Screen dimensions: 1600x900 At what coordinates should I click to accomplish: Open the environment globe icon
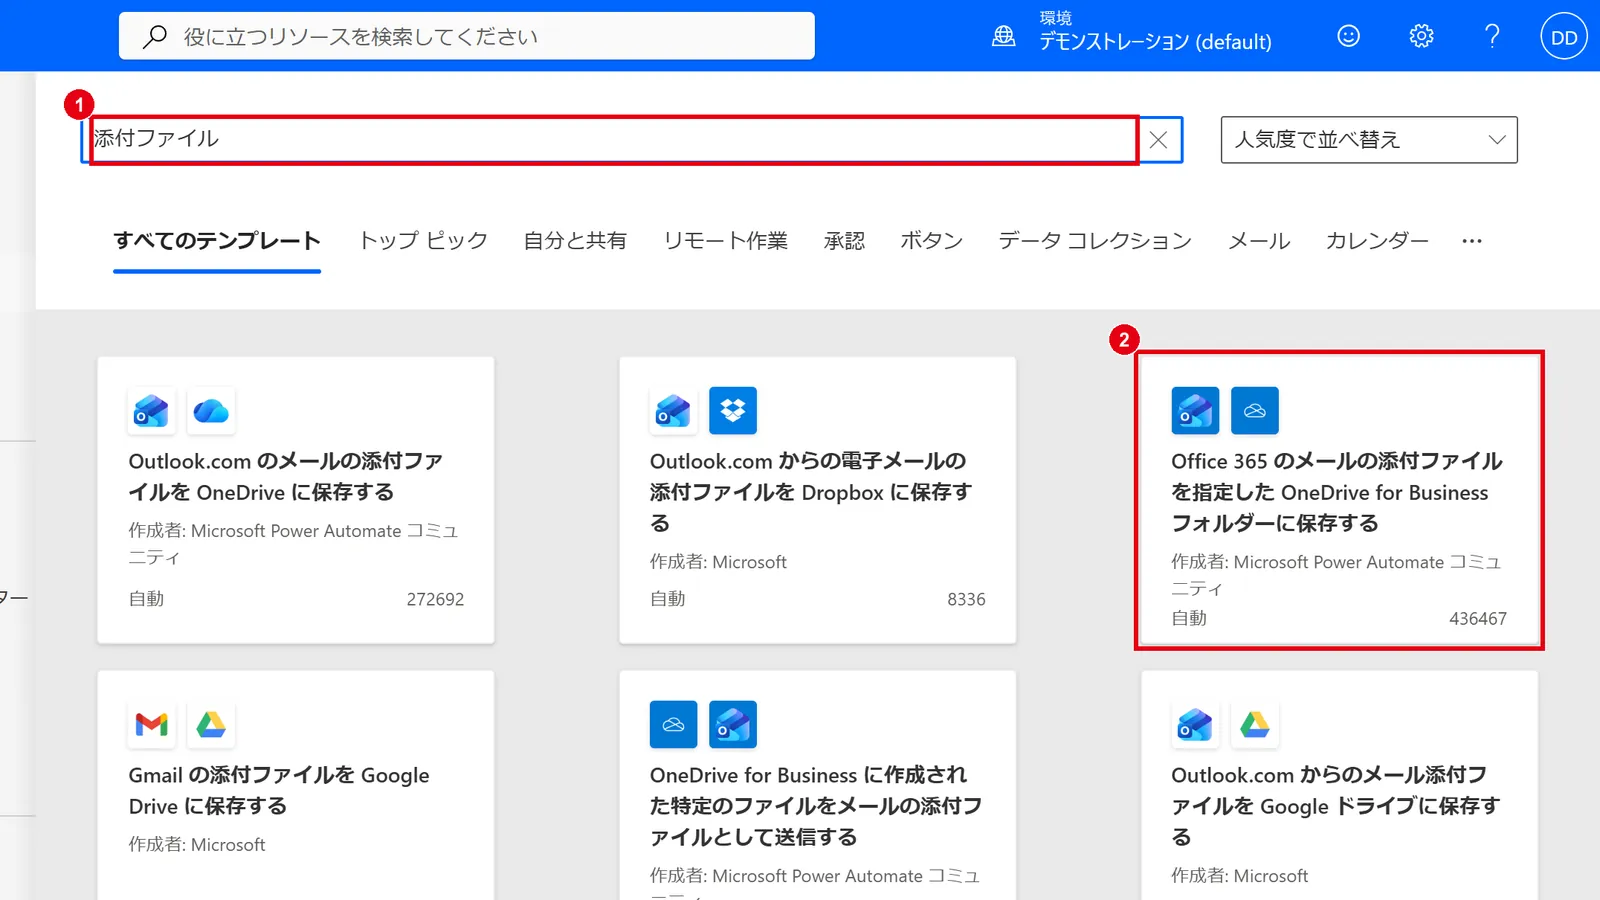pos(1003,37)
